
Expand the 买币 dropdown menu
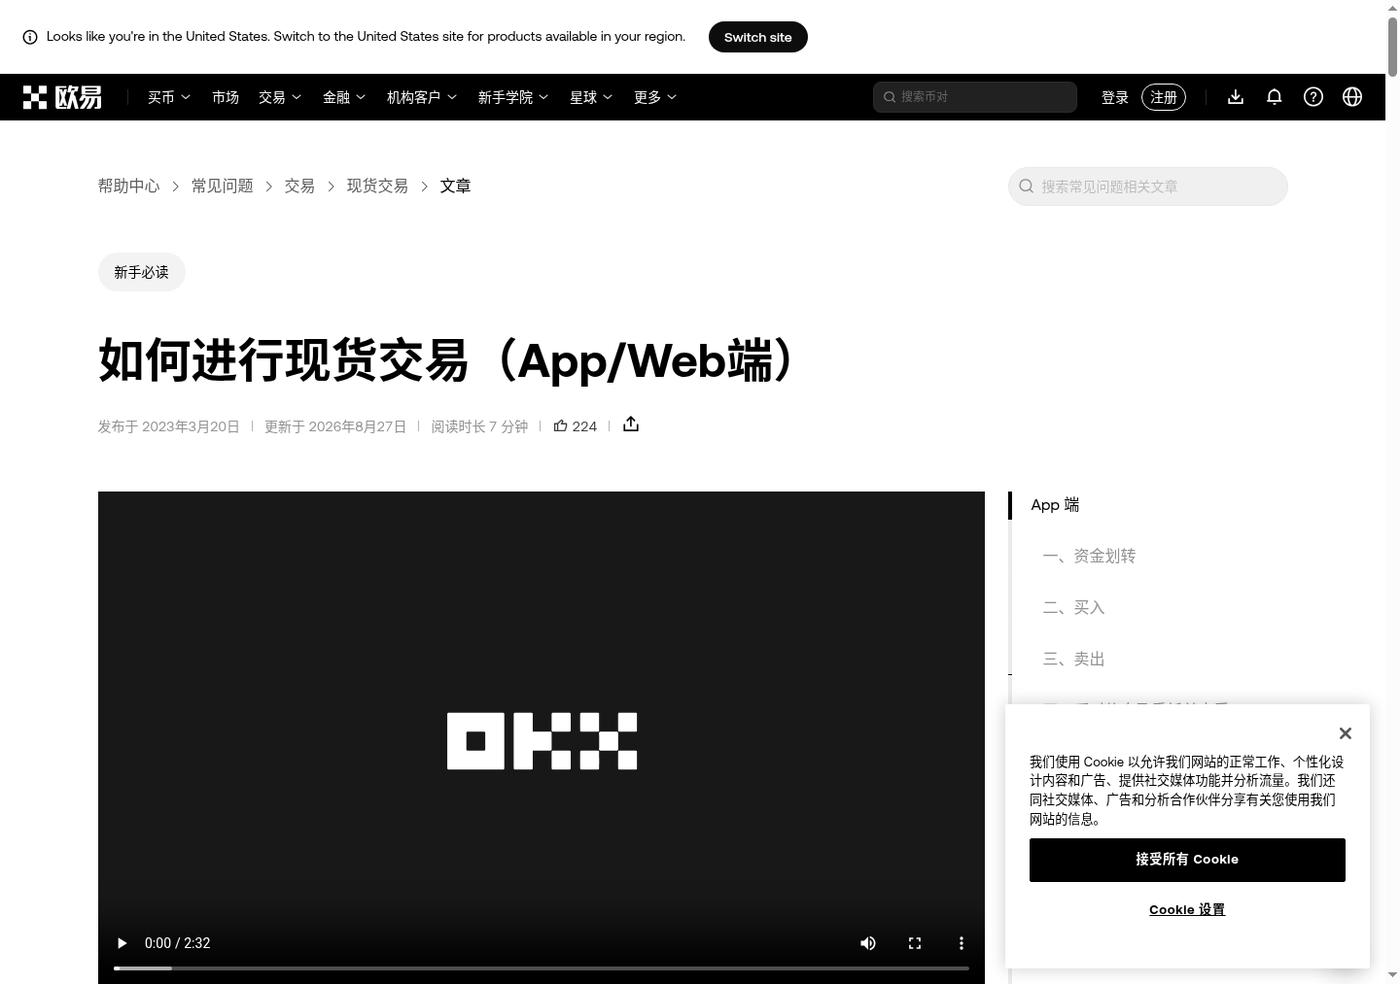tap(169, 97)
